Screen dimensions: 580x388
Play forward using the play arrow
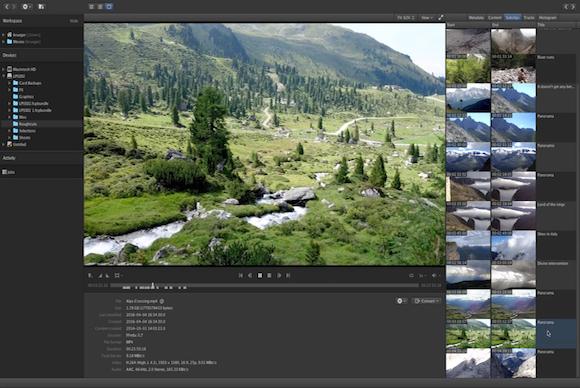279,276
